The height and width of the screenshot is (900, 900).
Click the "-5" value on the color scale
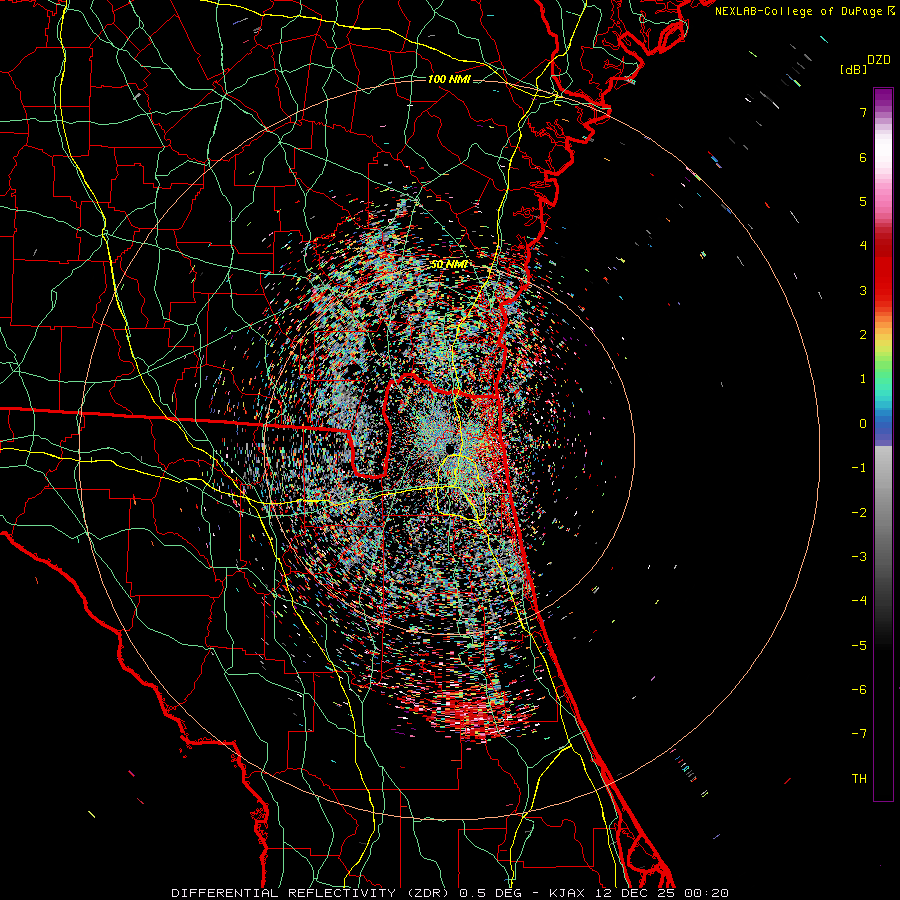tap(859, 646)
